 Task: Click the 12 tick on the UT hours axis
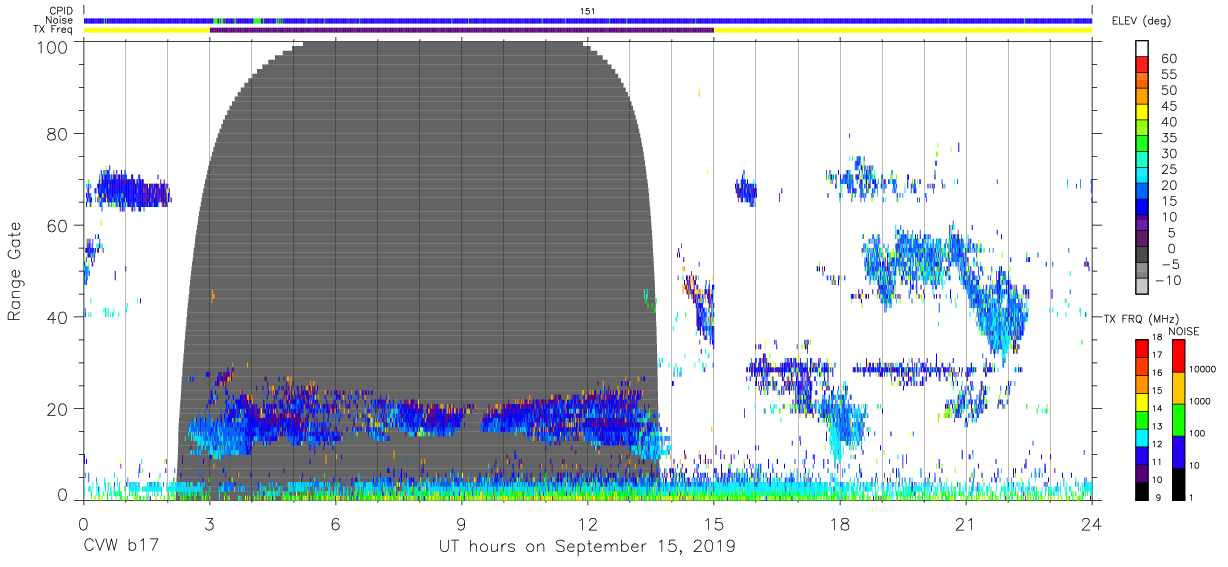click(x=588, y=523)
